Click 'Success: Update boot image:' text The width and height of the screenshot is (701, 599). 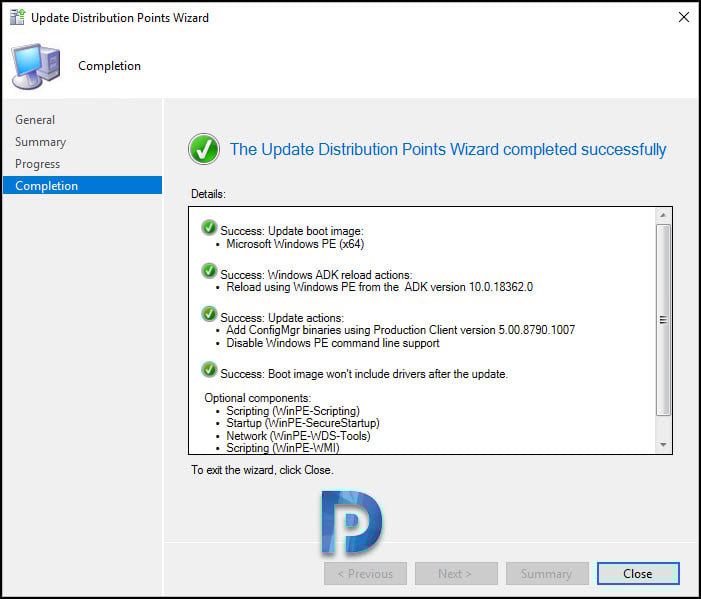click(x=292, y=231)
